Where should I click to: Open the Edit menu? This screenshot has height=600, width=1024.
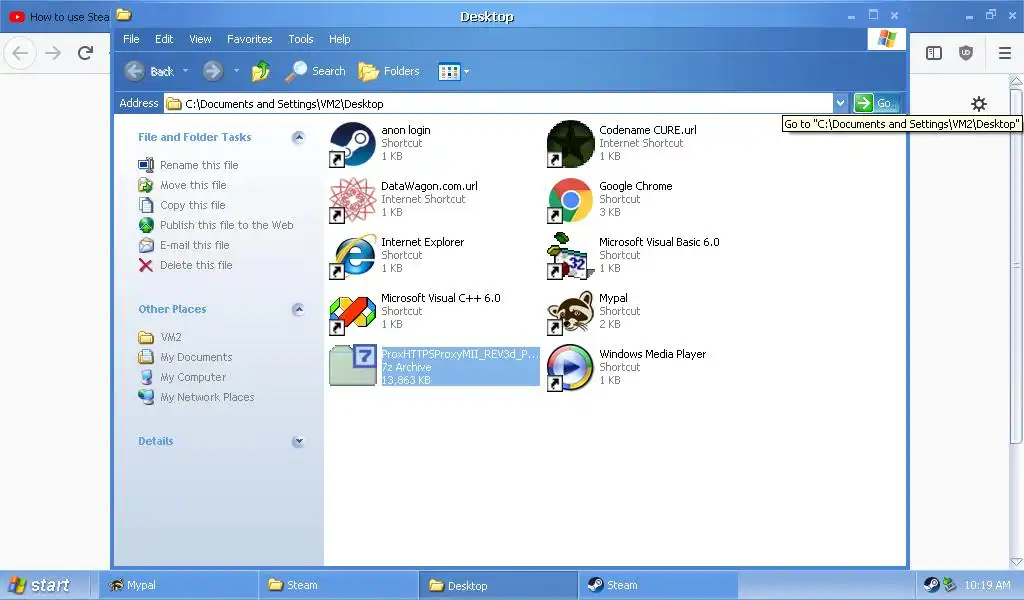pos(164,39)
